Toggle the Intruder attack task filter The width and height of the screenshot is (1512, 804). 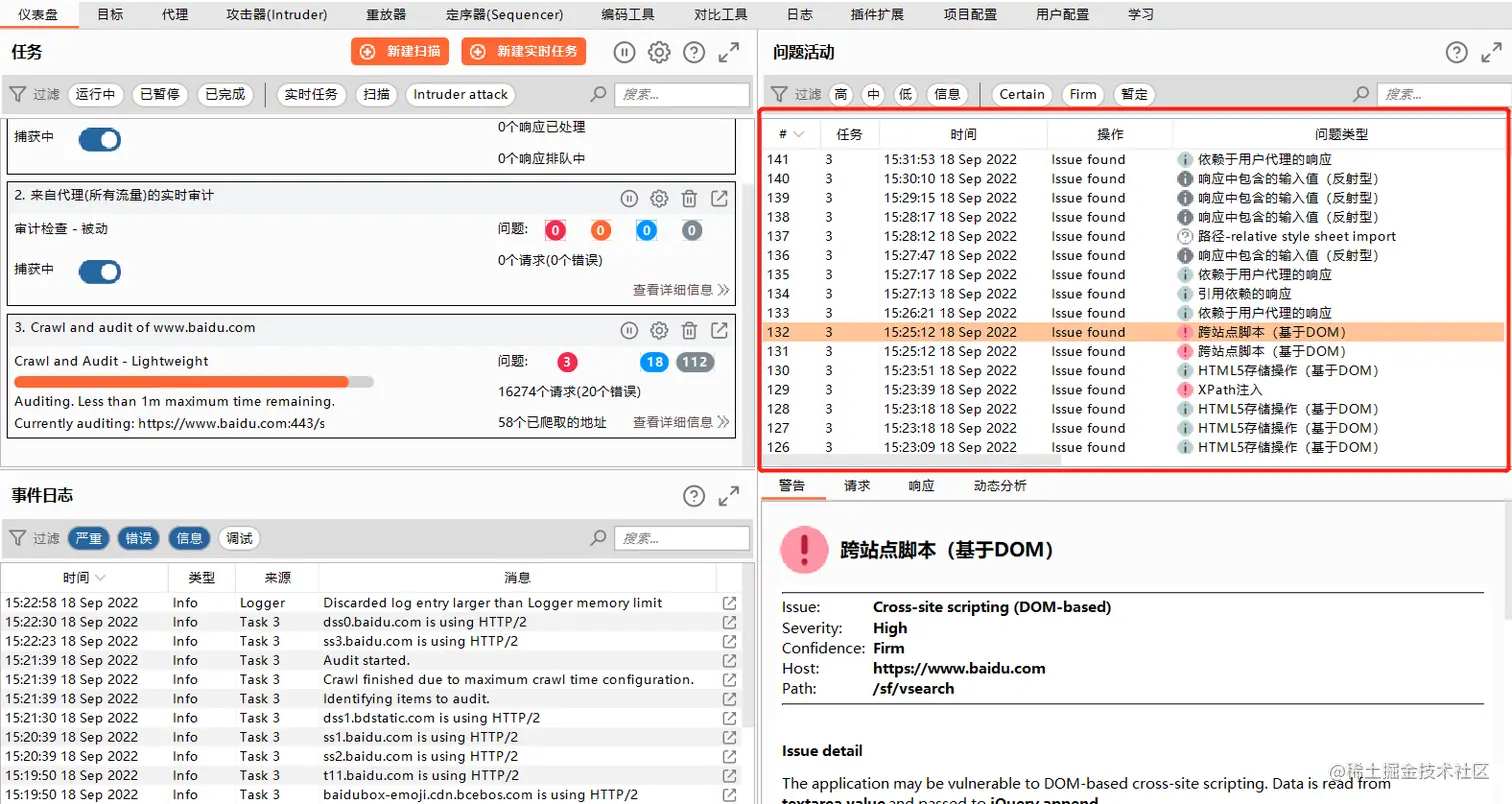coord(461,95)
